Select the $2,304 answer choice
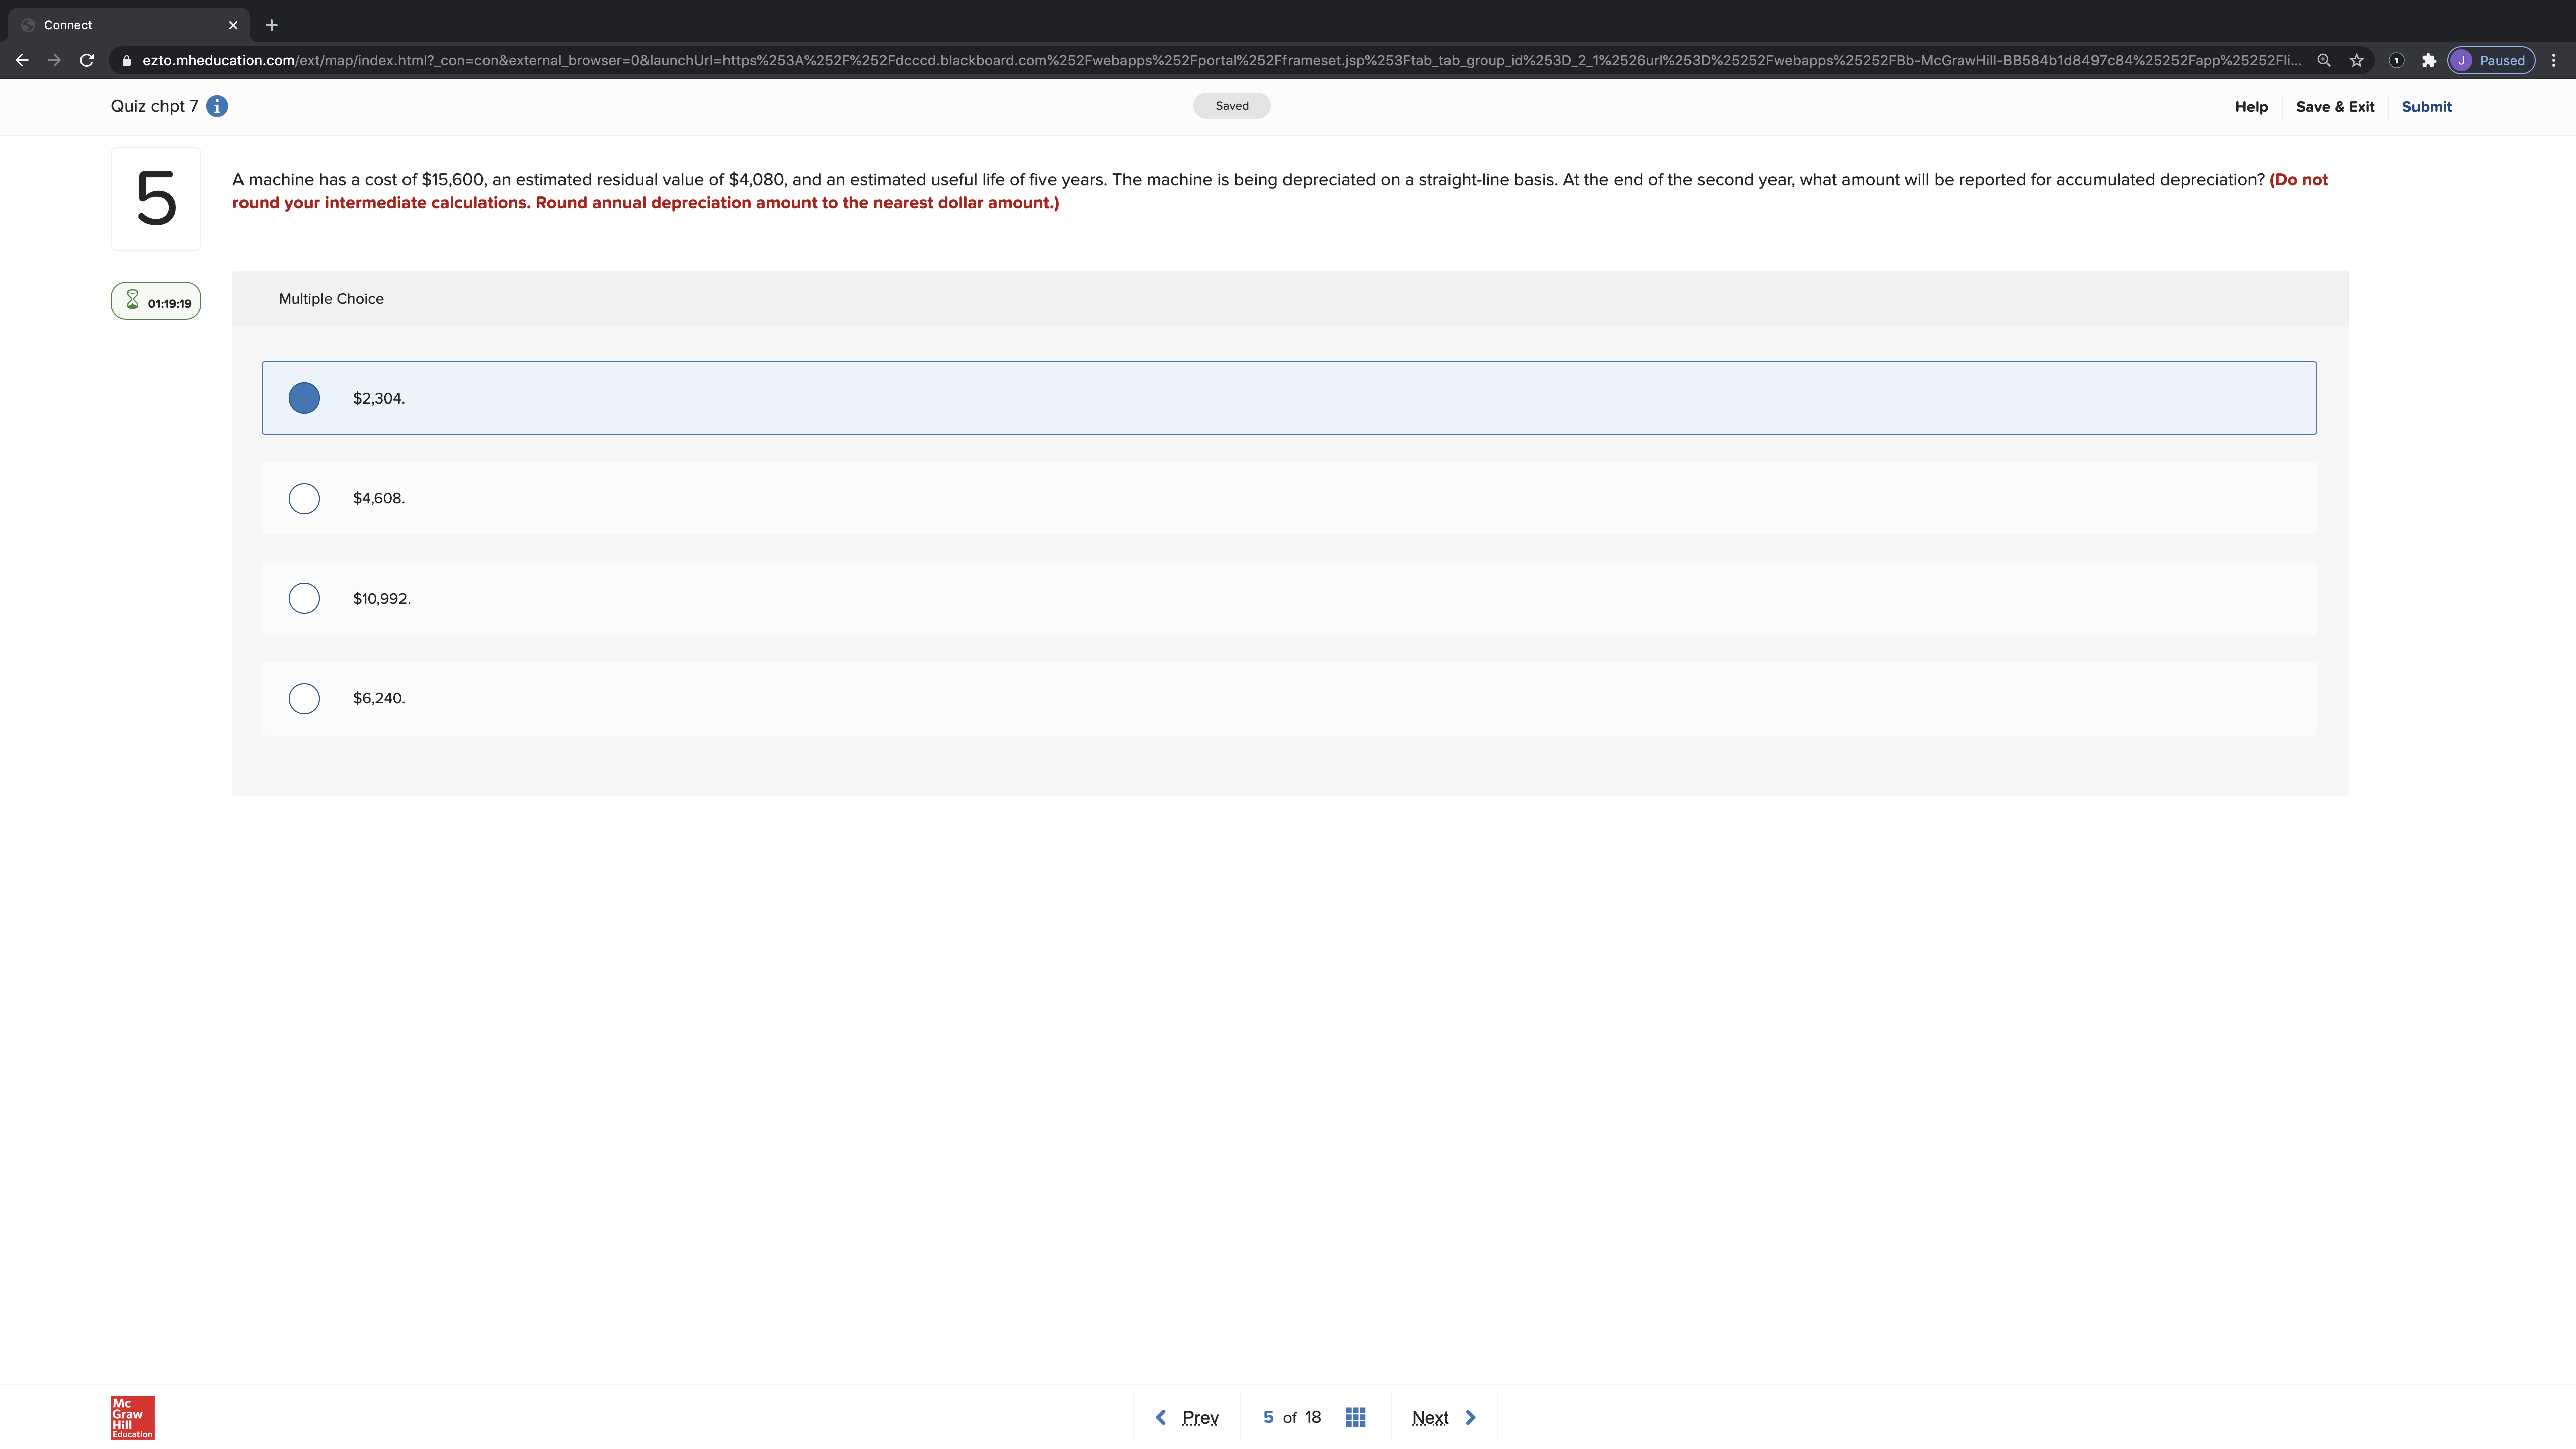 (304, 398)
